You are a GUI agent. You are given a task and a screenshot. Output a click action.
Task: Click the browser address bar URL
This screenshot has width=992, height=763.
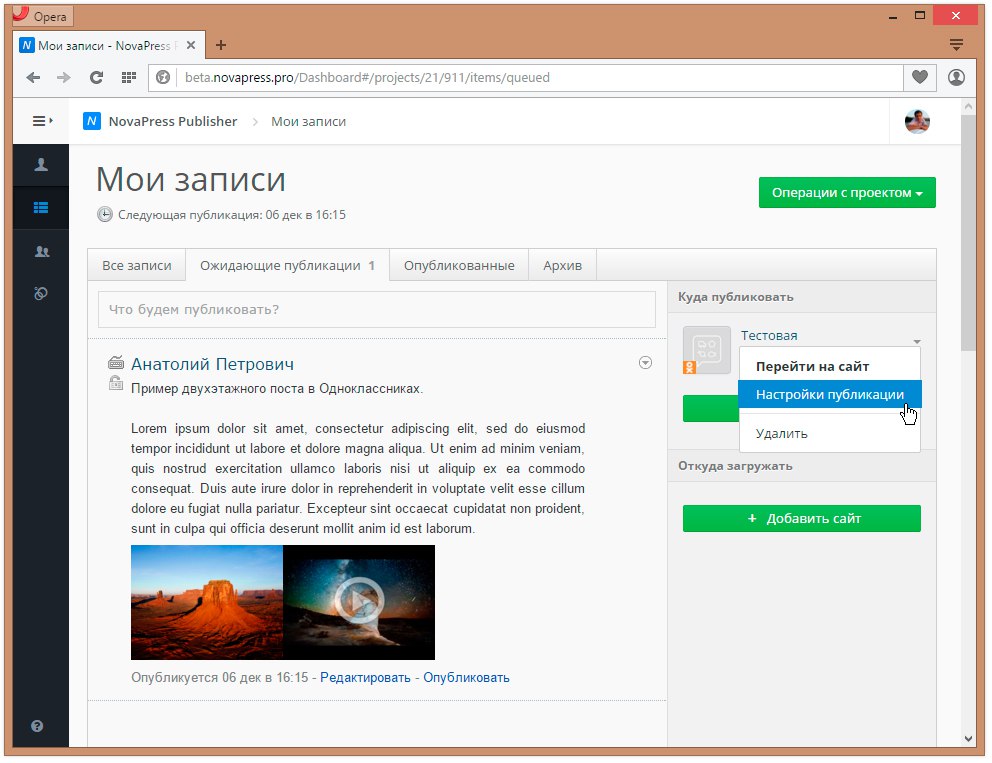[x=367, y=78]
